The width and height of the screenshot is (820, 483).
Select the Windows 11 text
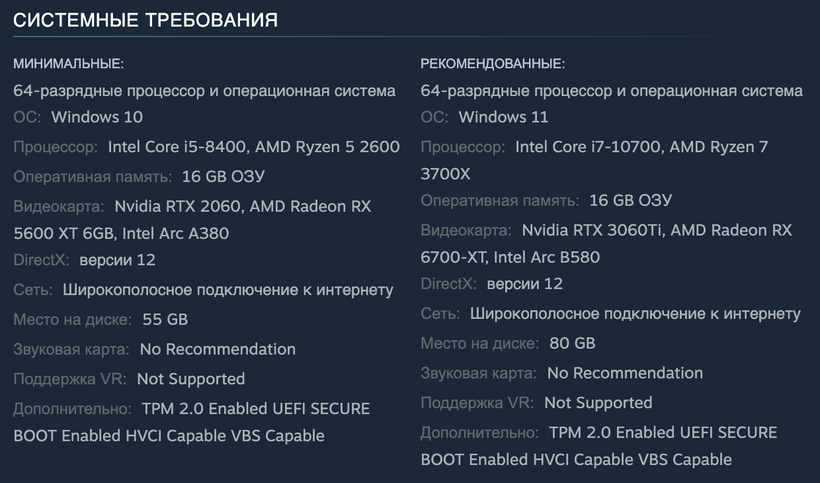click(503, 117)
